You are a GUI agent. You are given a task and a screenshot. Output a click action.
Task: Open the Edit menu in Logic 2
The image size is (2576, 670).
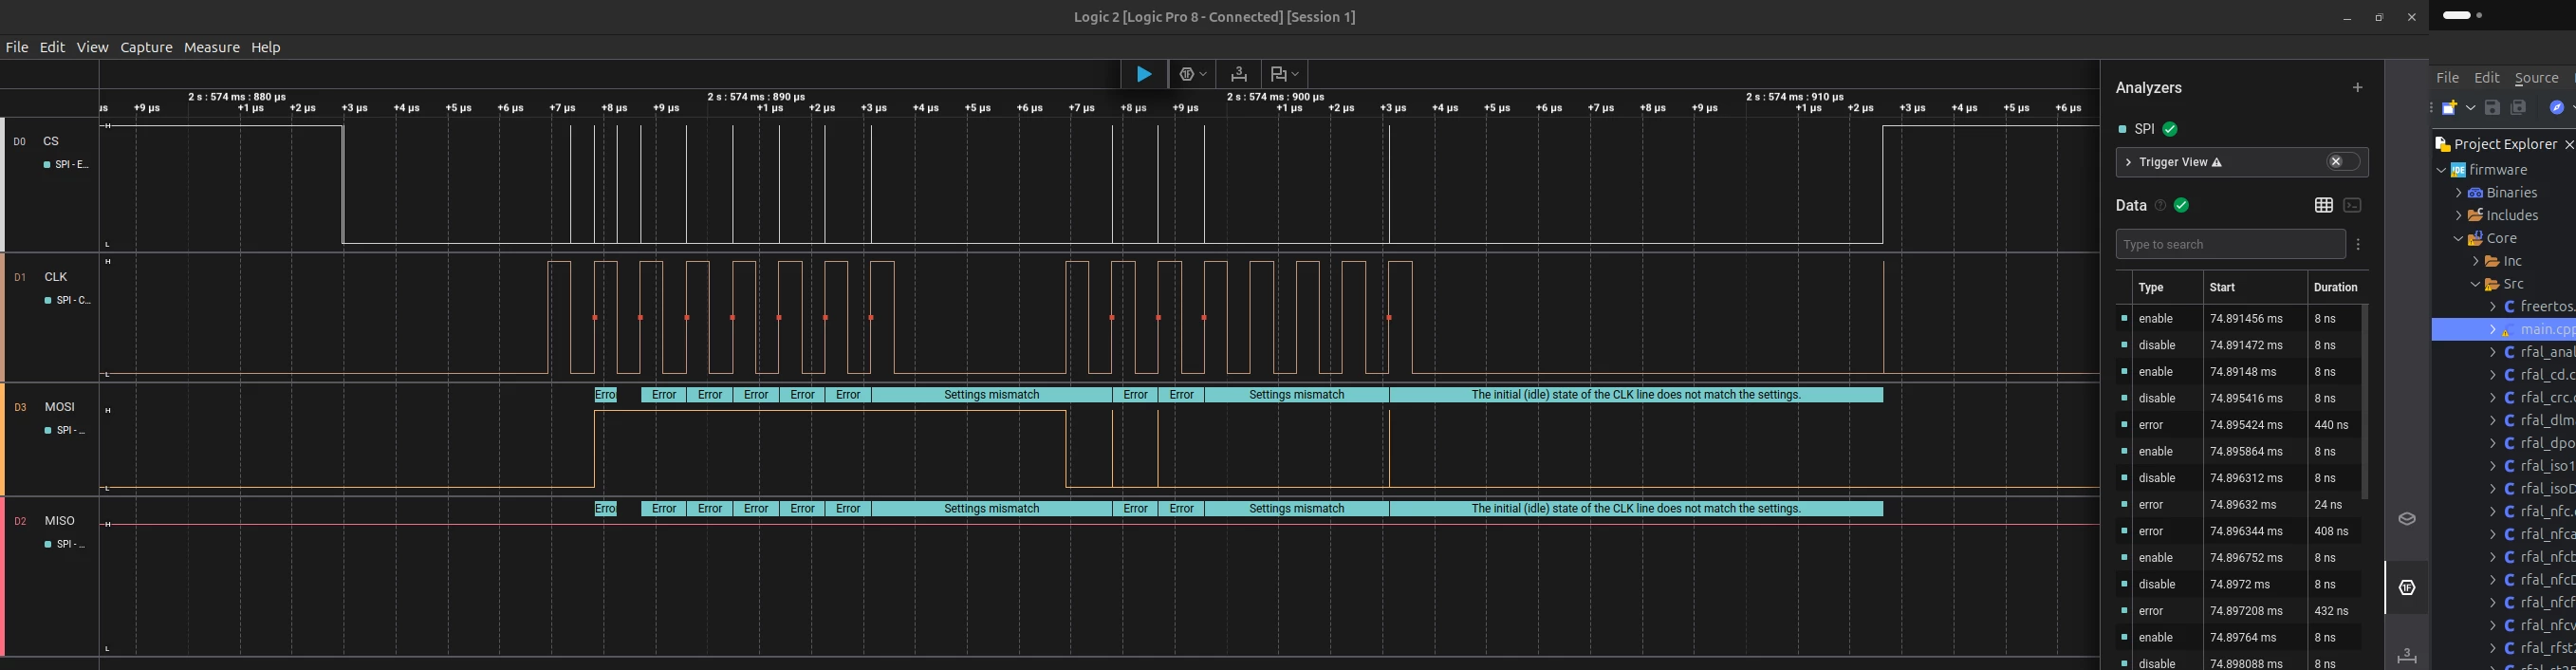[52, 47]
